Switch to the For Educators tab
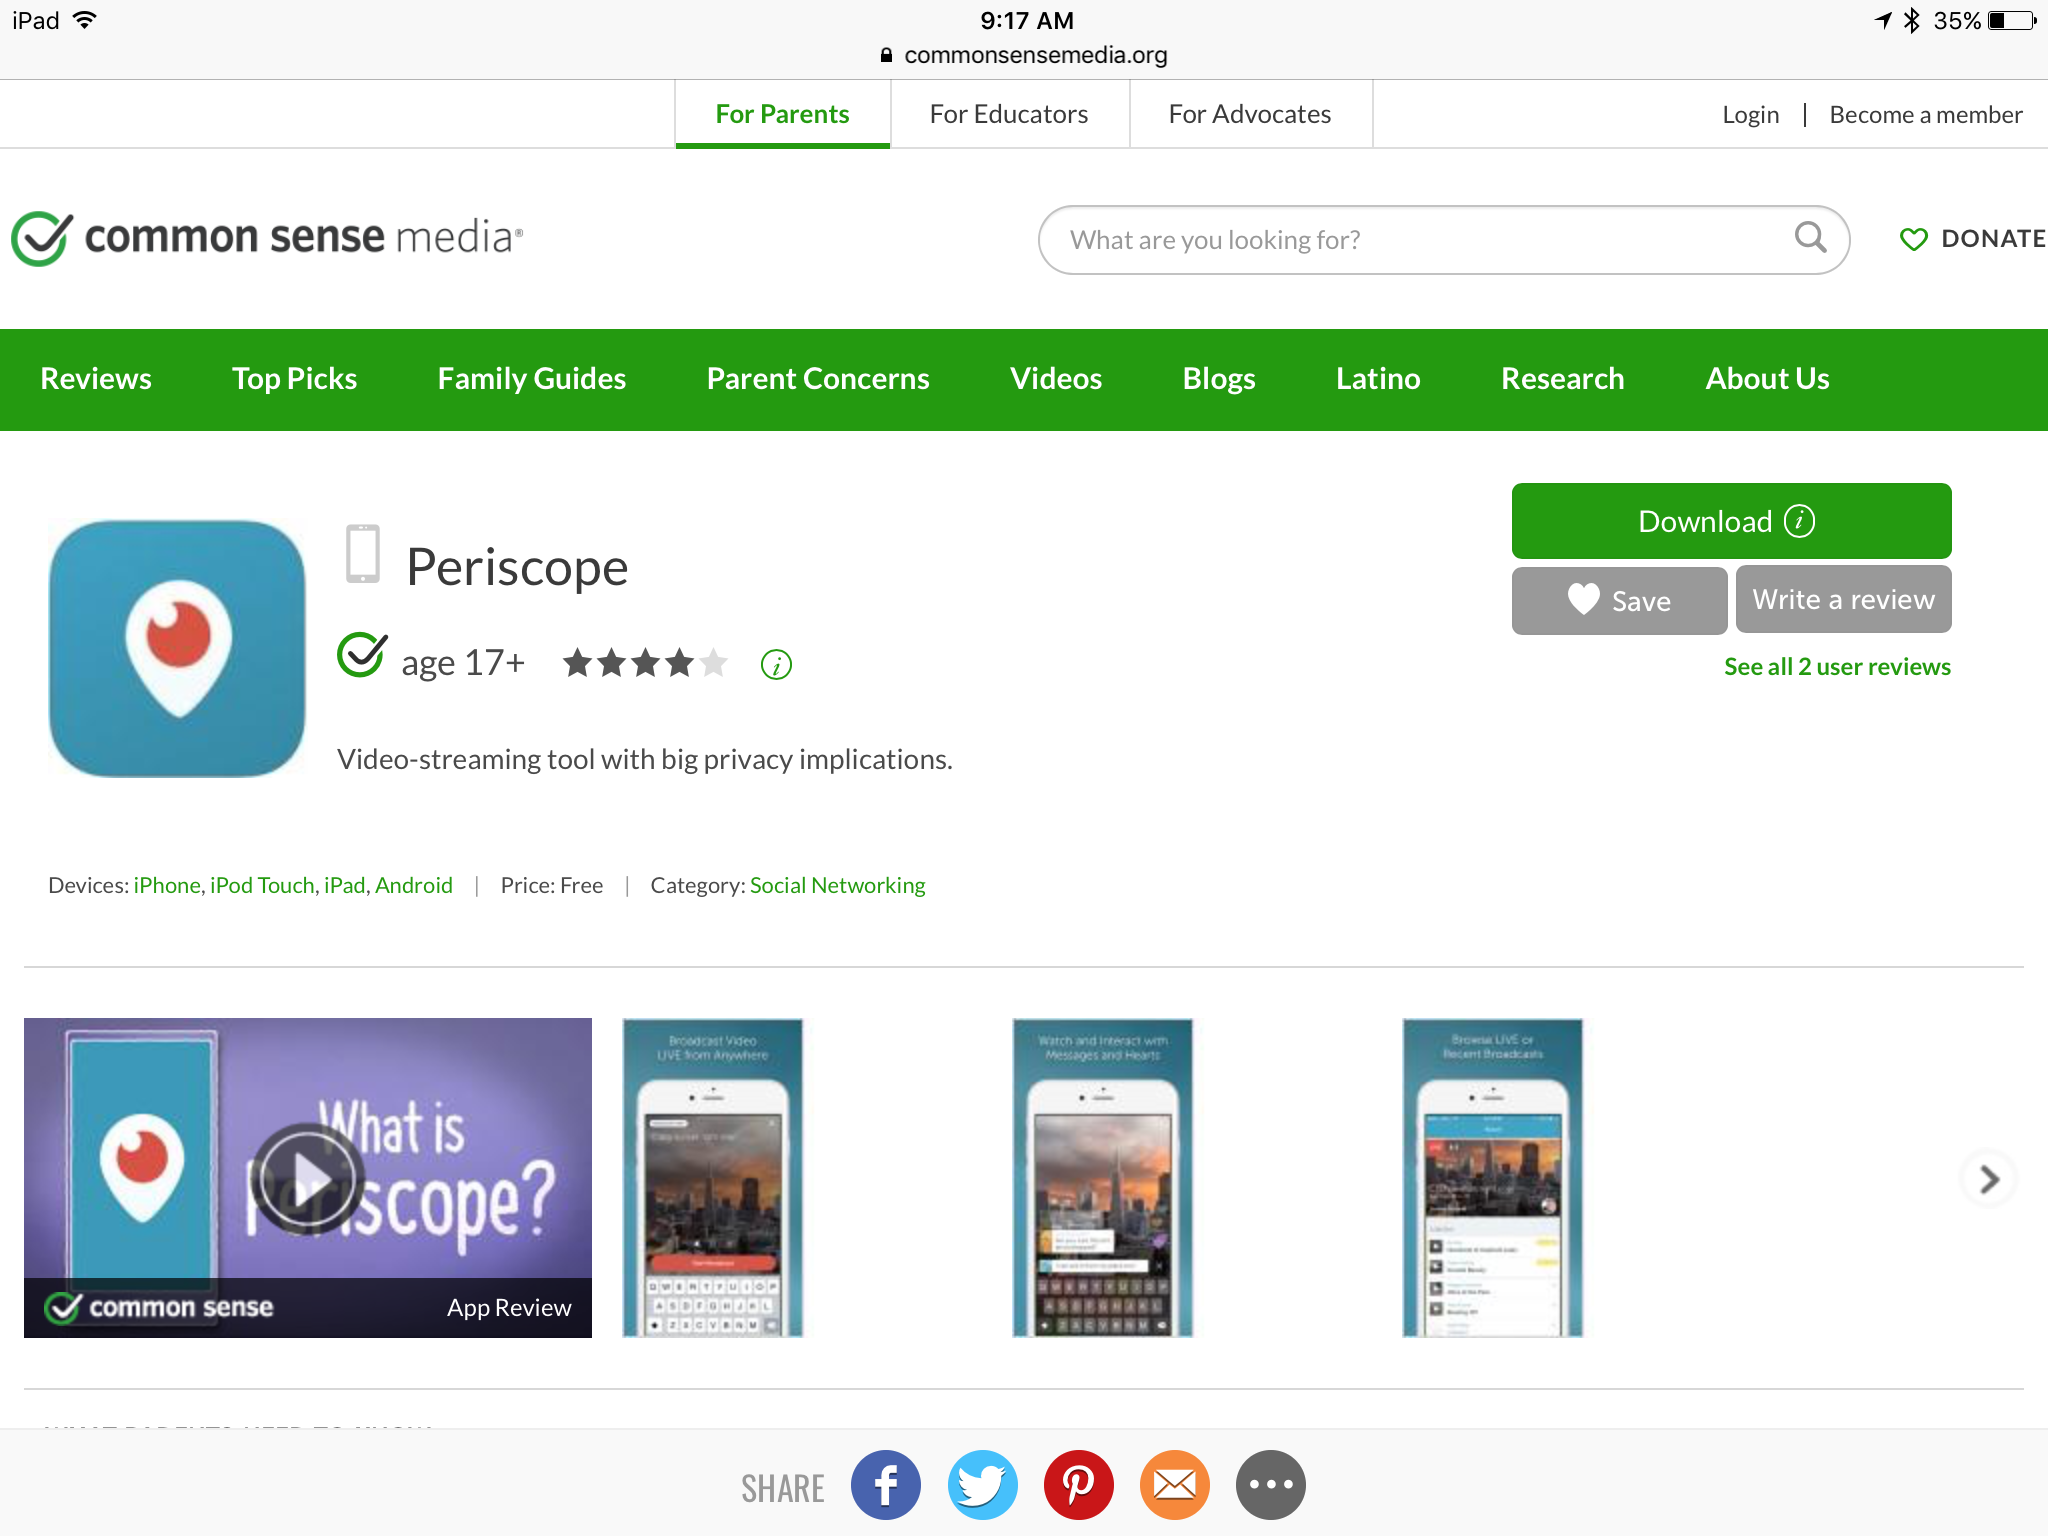The height and width of the screenshot is (1536, 2048). coord(1008,114)
